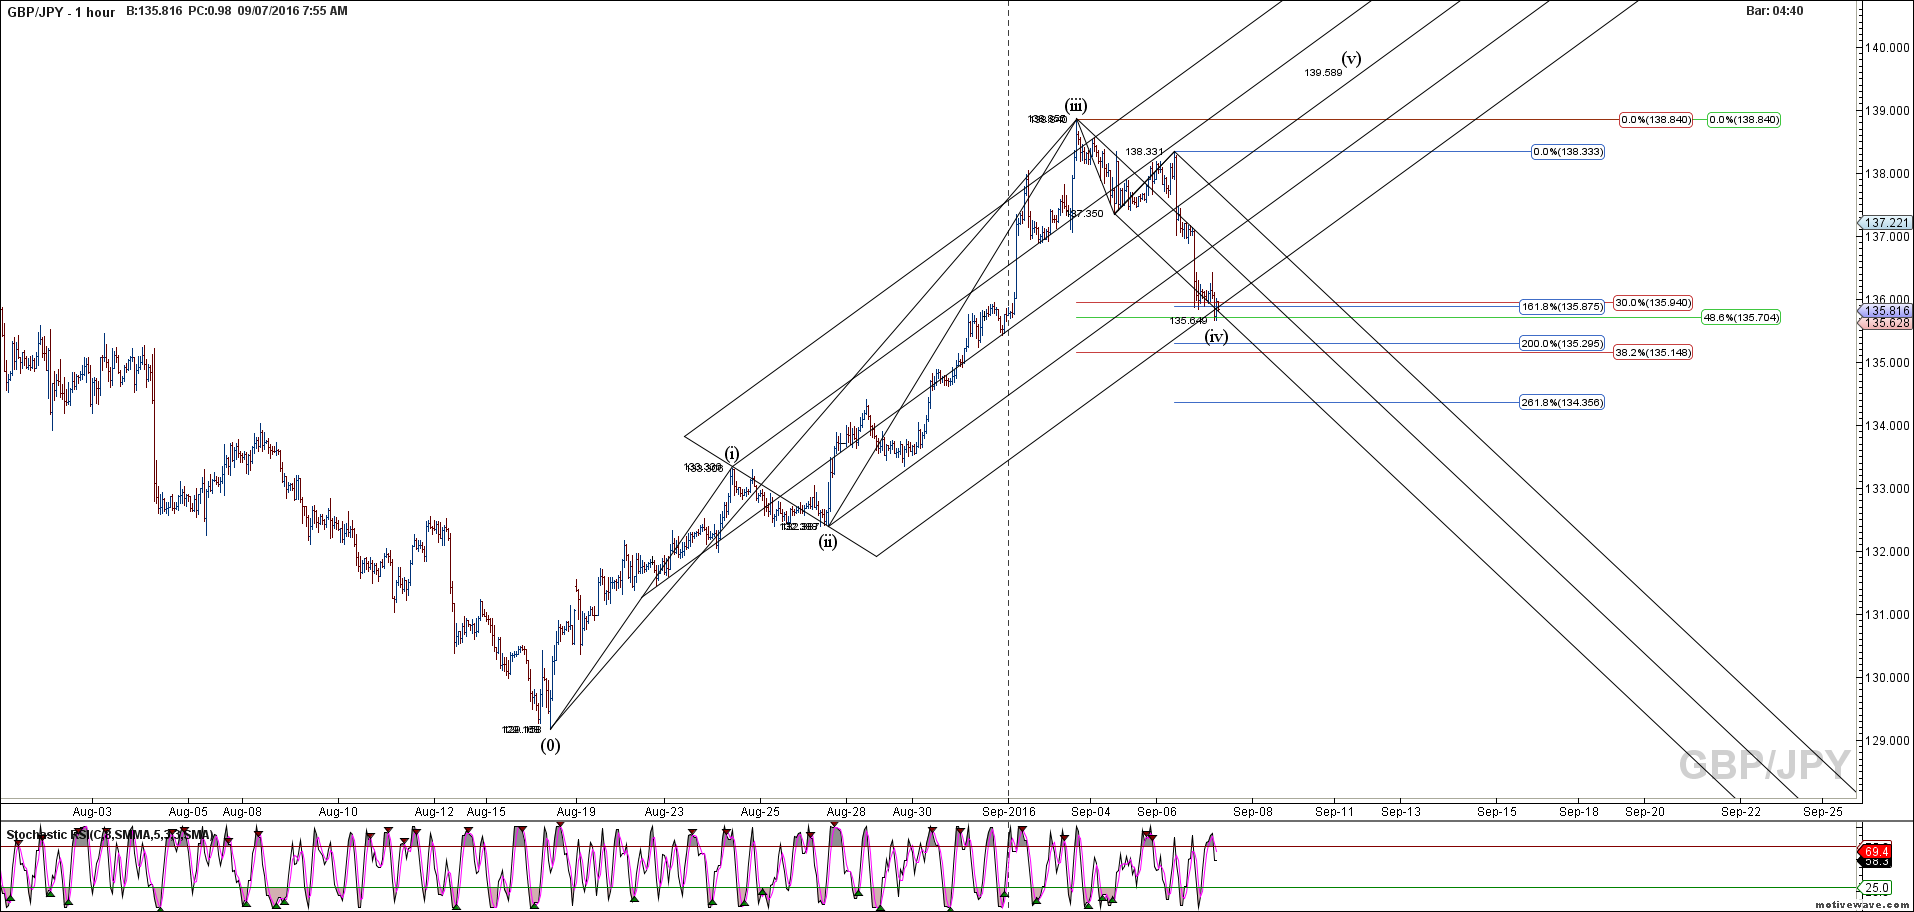Click the Bar: 04:40 countdown text
Viewport: 1914px width, 912px height.
[1774, 11]
